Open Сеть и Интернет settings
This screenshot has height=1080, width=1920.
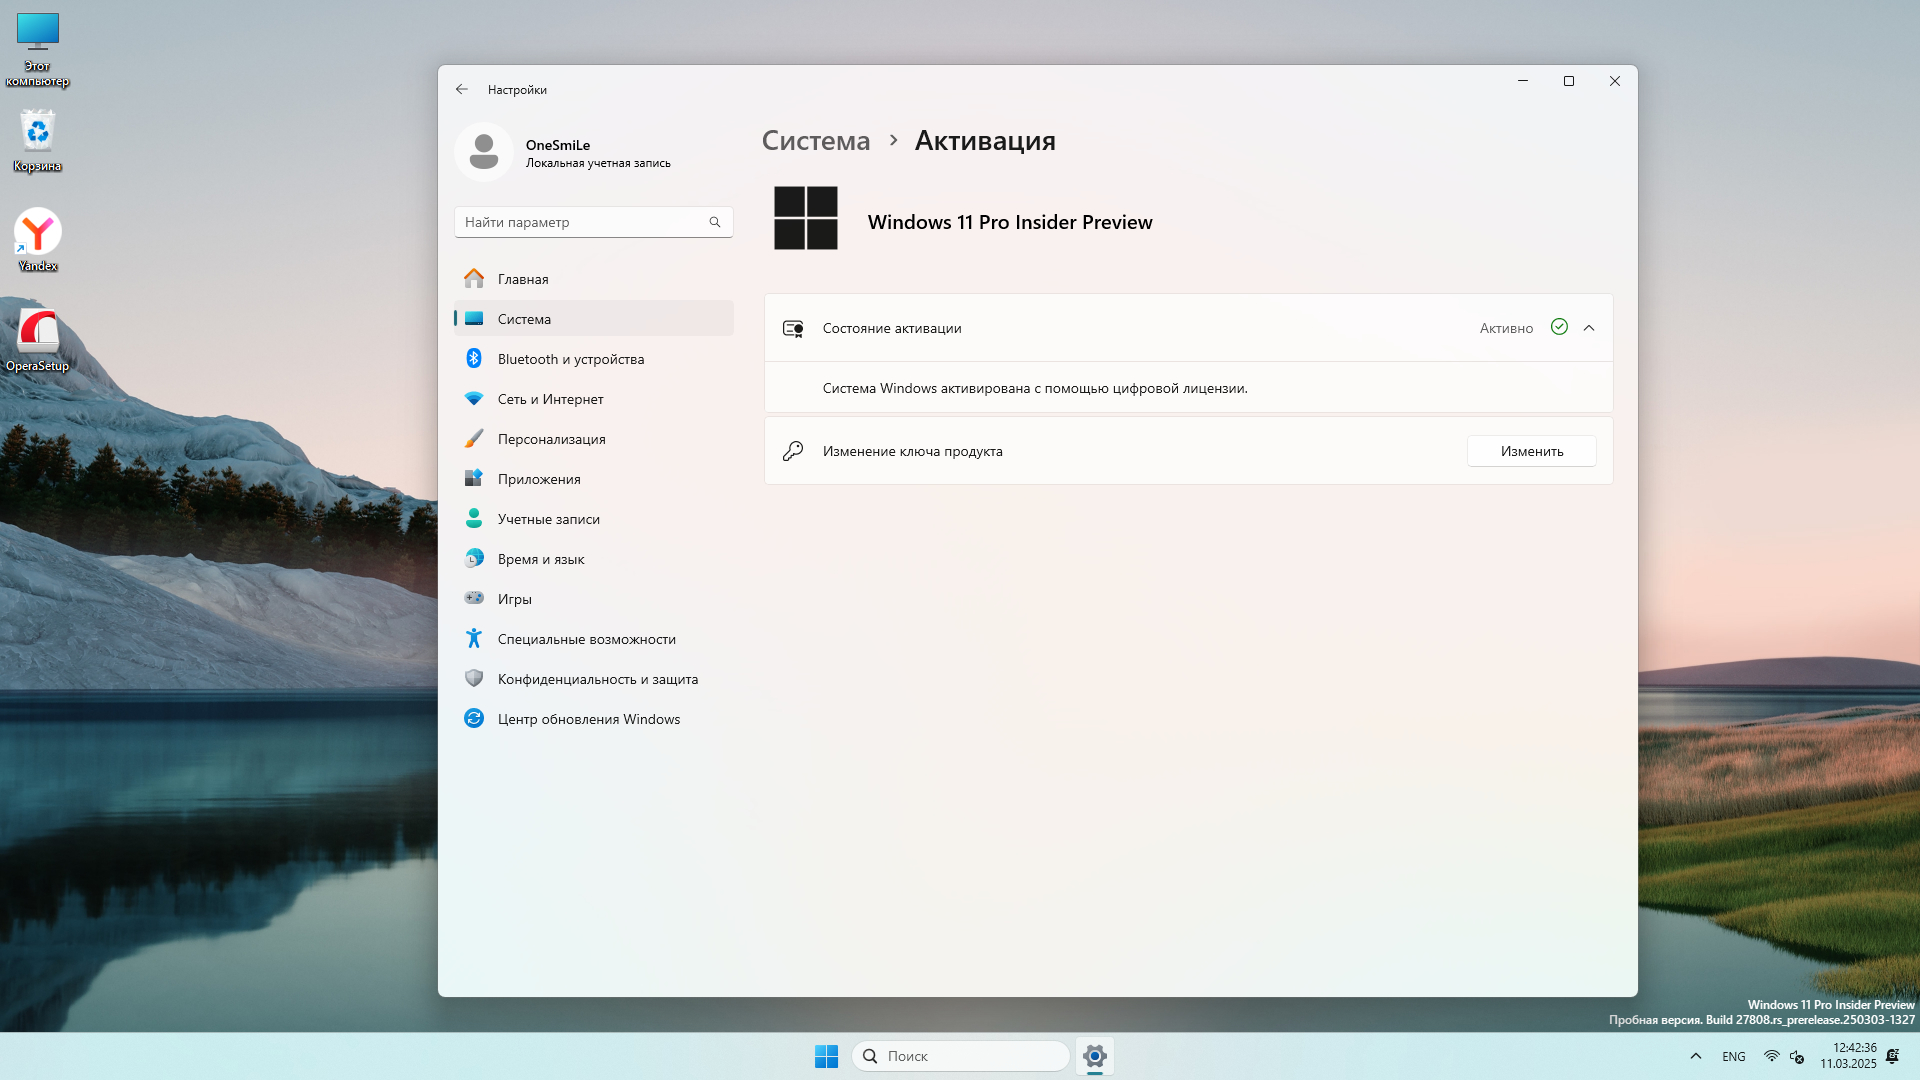550,399
